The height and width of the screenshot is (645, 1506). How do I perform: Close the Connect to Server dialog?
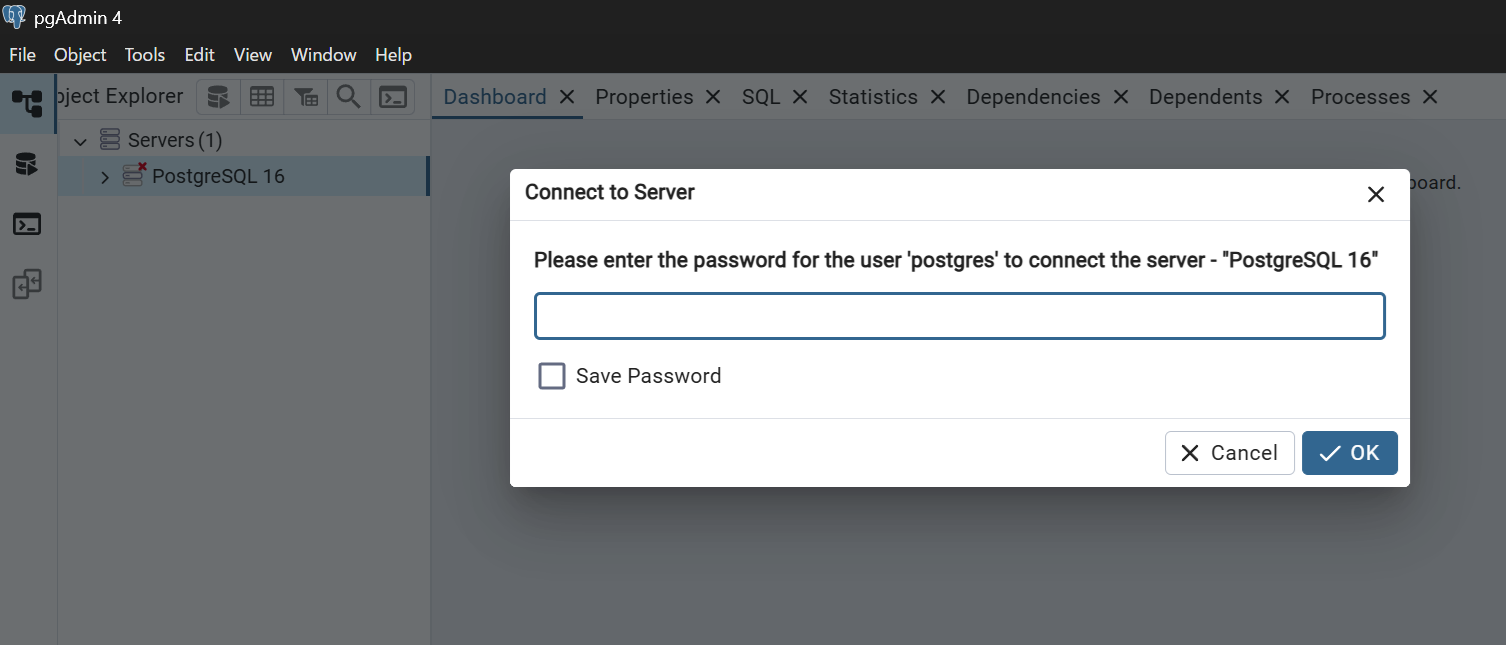point(1376,194)
